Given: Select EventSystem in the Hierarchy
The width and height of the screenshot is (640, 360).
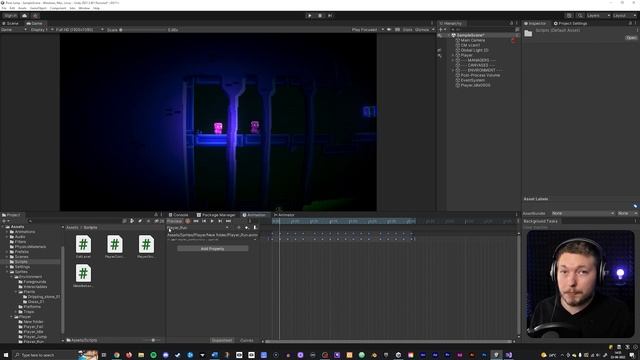Looking at the screenshot, I should tap(473, 80).
